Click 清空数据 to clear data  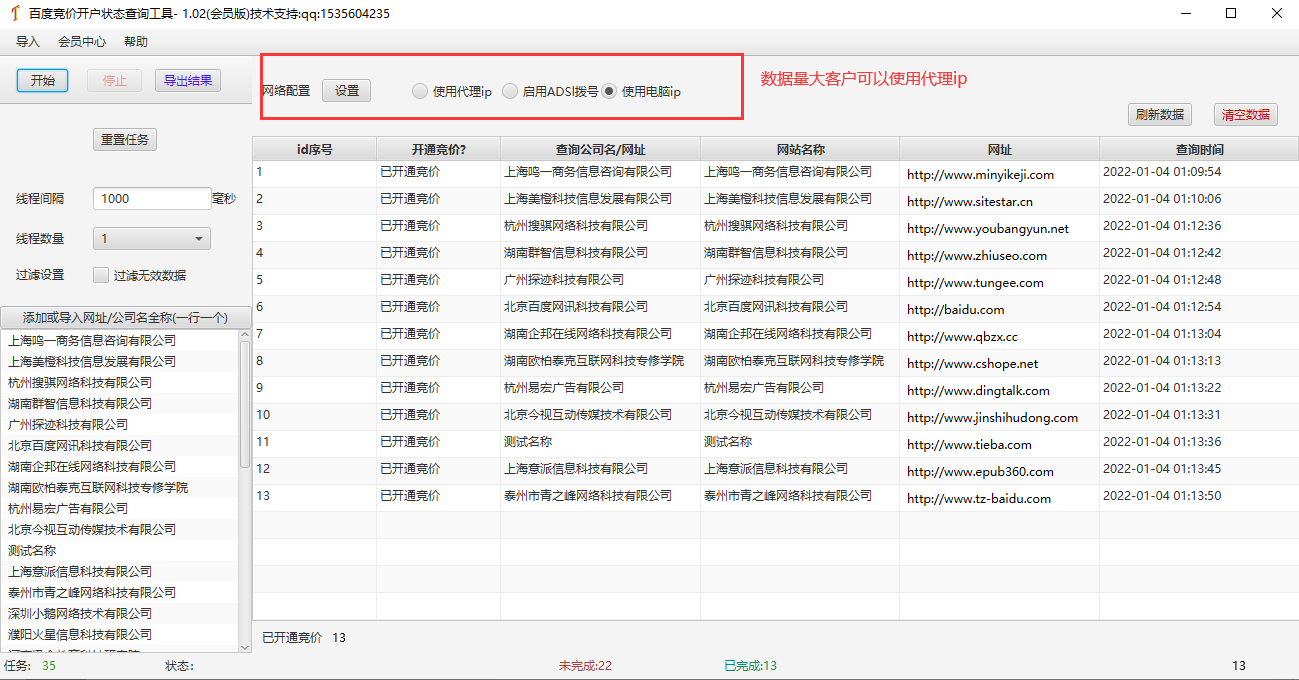[x=1245, y=115]
